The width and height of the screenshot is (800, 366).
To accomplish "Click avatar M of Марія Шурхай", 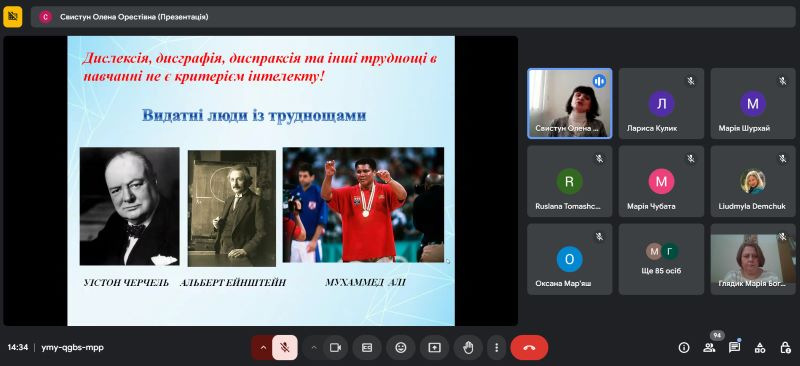I will [x=753, y=104].
